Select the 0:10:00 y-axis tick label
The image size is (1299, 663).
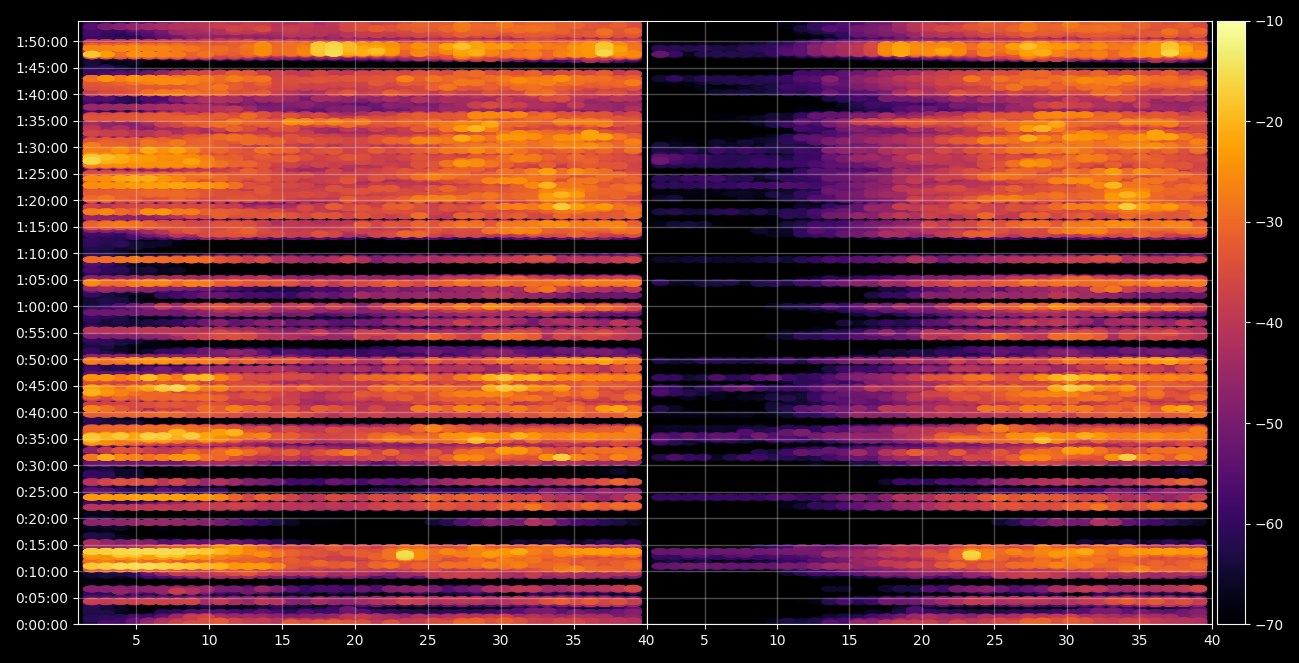pos(43,572)
